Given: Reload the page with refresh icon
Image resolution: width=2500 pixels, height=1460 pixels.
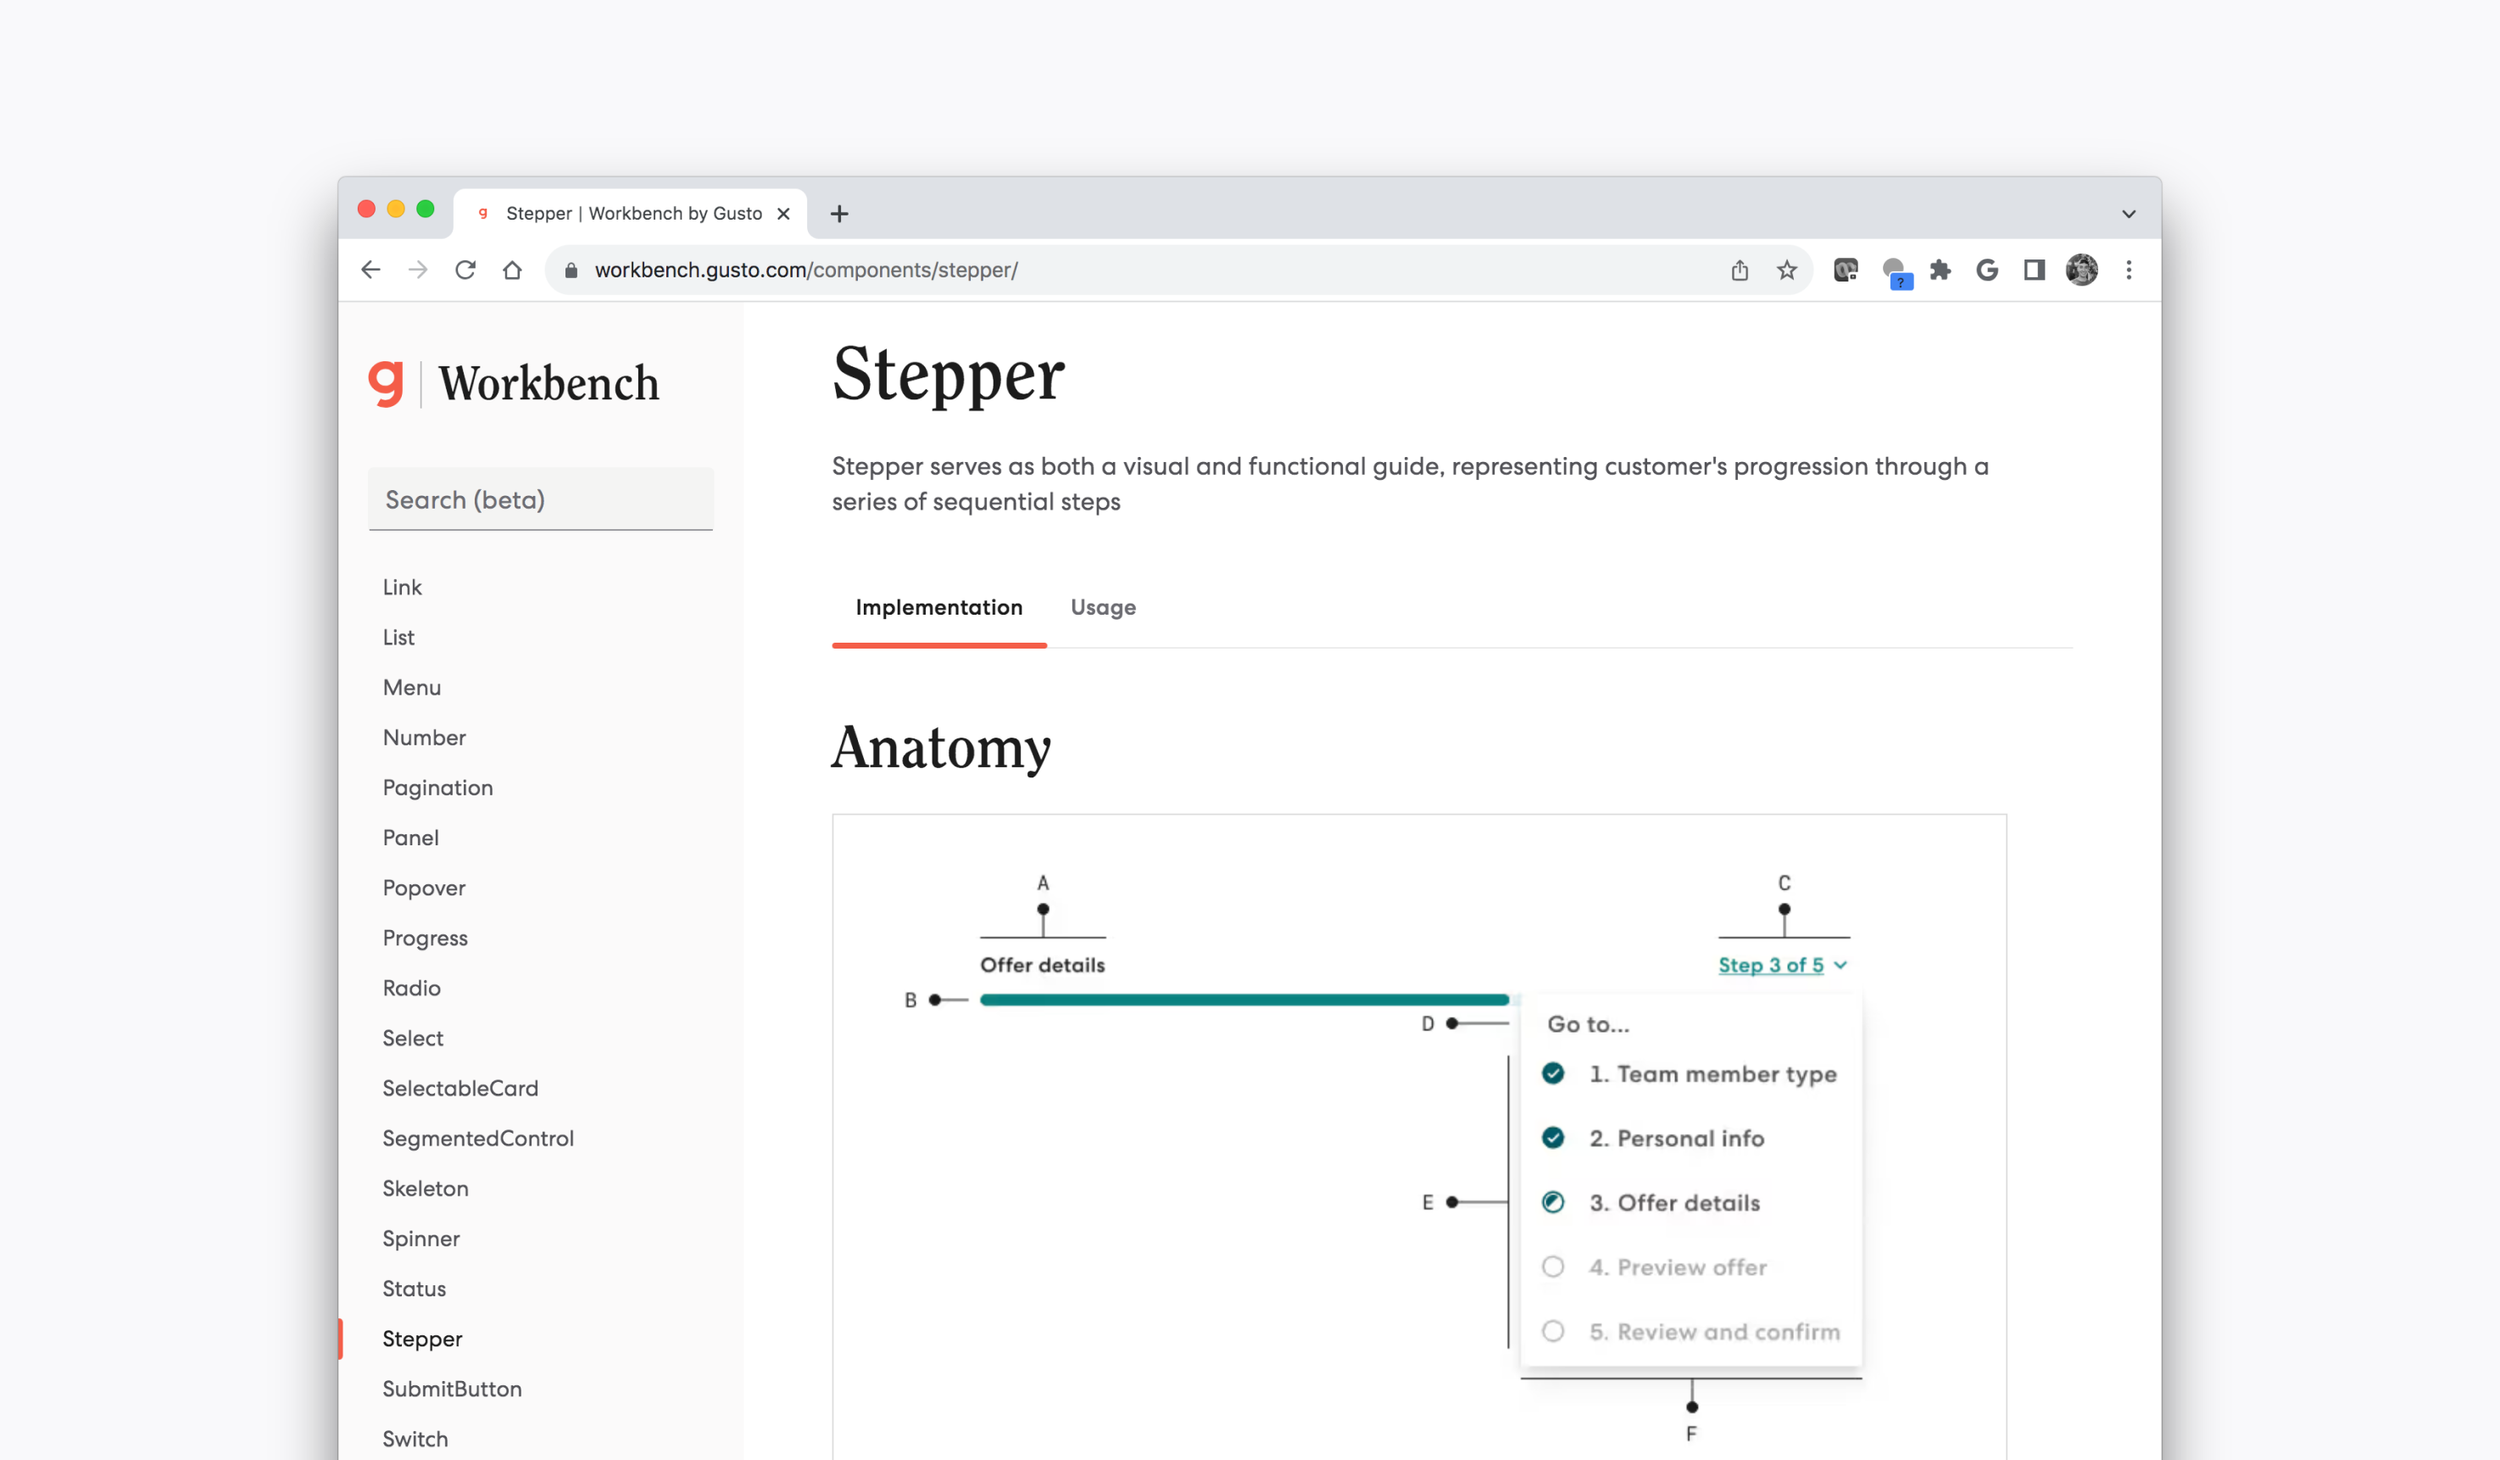Looking at the screenshot, I should [465, 270].
